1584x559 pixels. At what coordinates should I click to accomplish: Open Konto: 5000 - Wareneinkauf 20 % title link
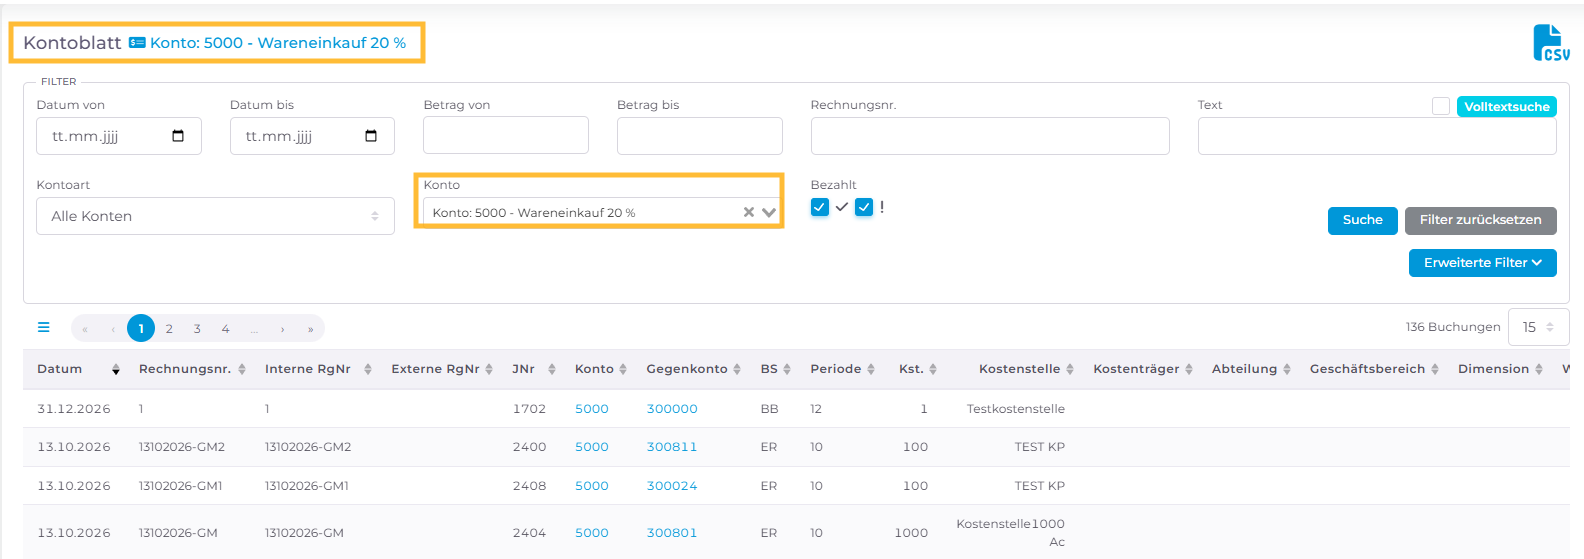(278, 43)
